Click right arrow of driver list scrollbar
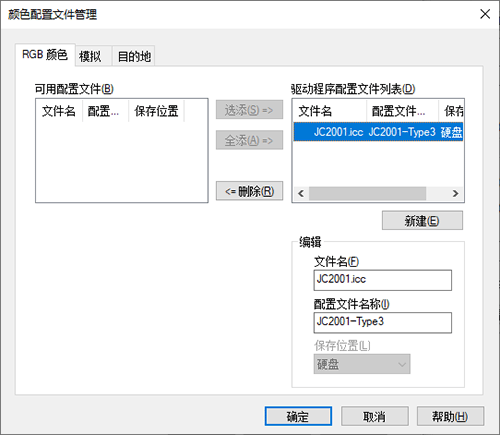 pyautogui.click(x=455, y=193)
